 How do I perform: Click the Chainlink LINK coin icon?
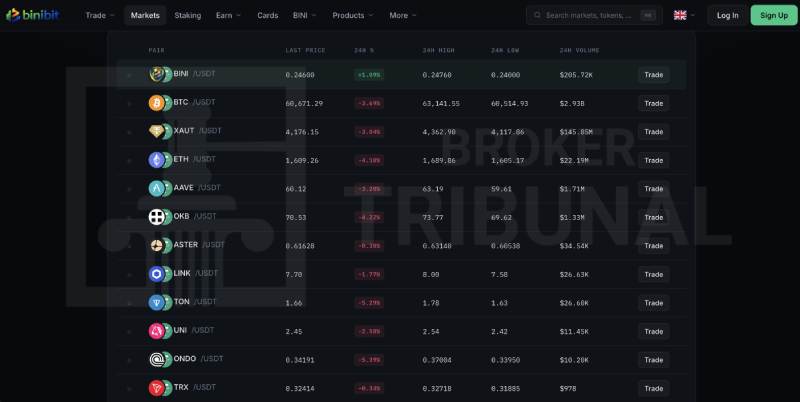pyautogui.click(x=157, y=274)
